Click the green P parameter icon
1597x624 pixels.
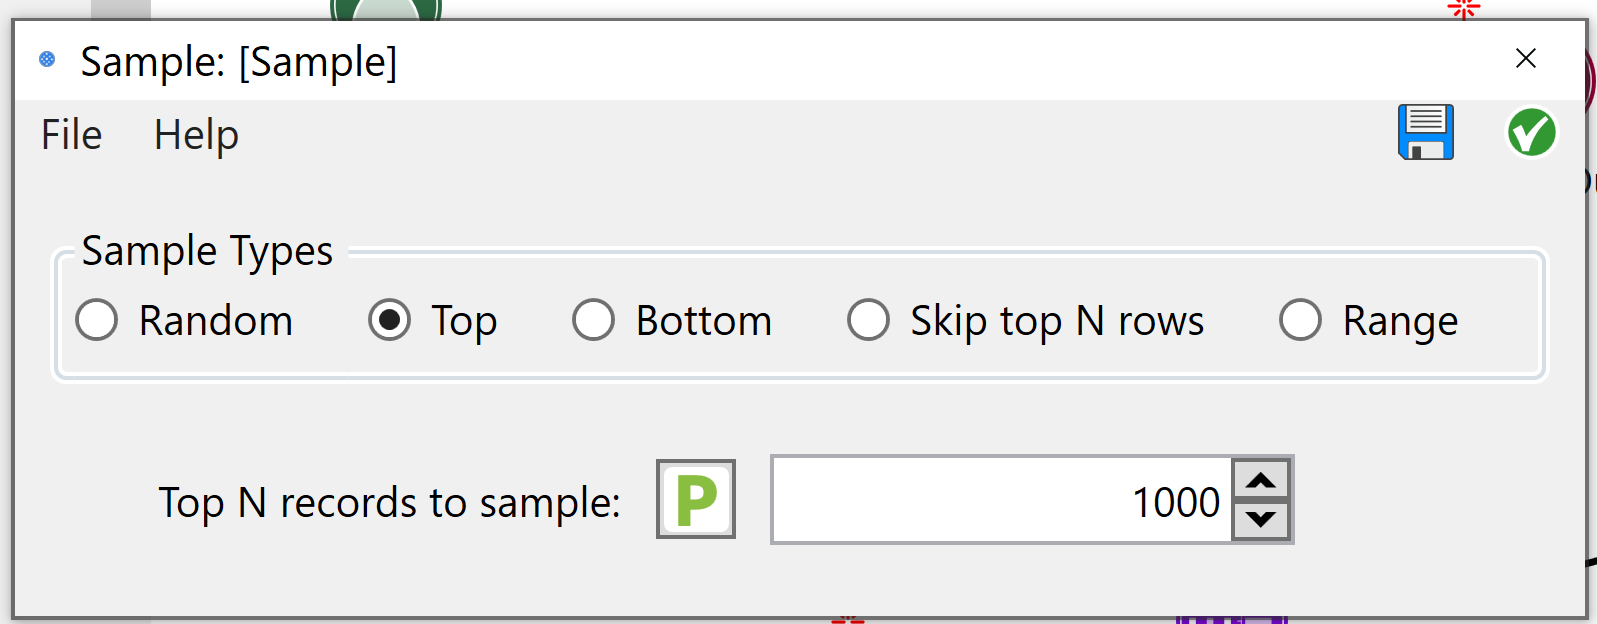[696, 500]
